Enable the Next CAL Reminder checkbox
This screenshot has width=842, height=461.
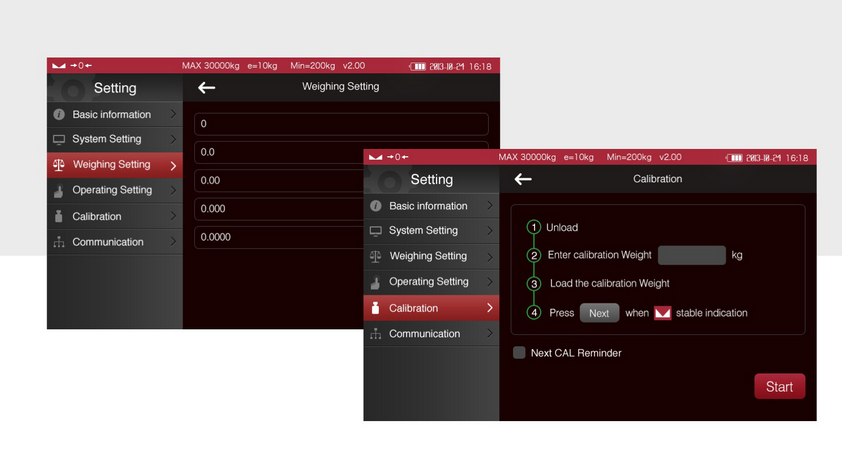[519, 353]
